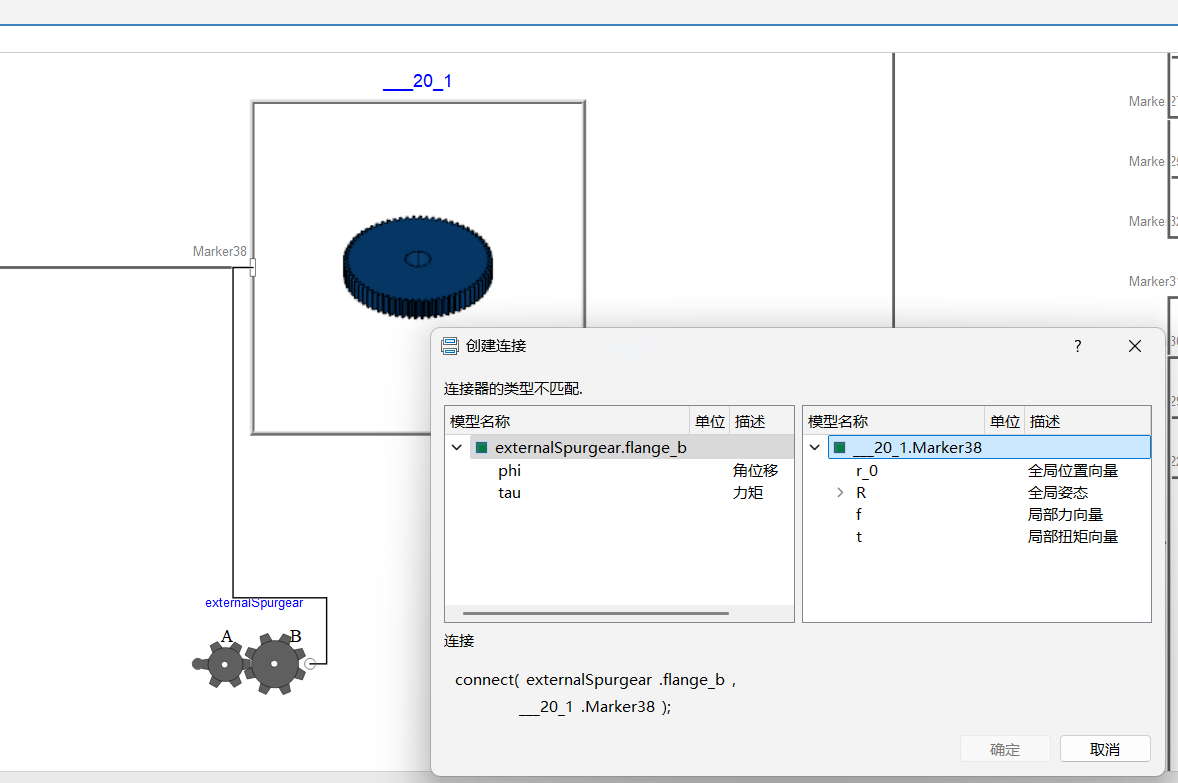Click the dialog title printer-like icon
The width and height of the screenshot is (1178, 783).
450,346
